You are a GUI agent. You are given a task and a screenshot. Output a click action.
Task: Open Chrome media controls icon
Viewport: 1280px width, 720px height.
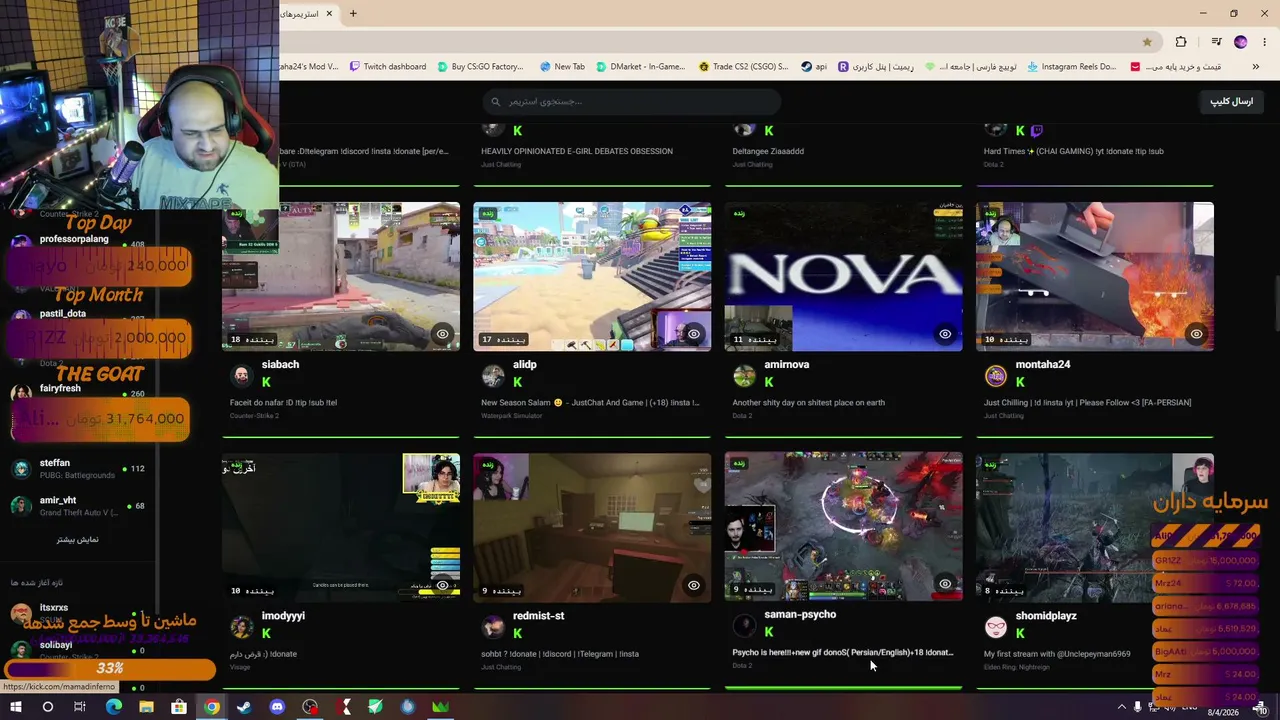point(1216,42)
